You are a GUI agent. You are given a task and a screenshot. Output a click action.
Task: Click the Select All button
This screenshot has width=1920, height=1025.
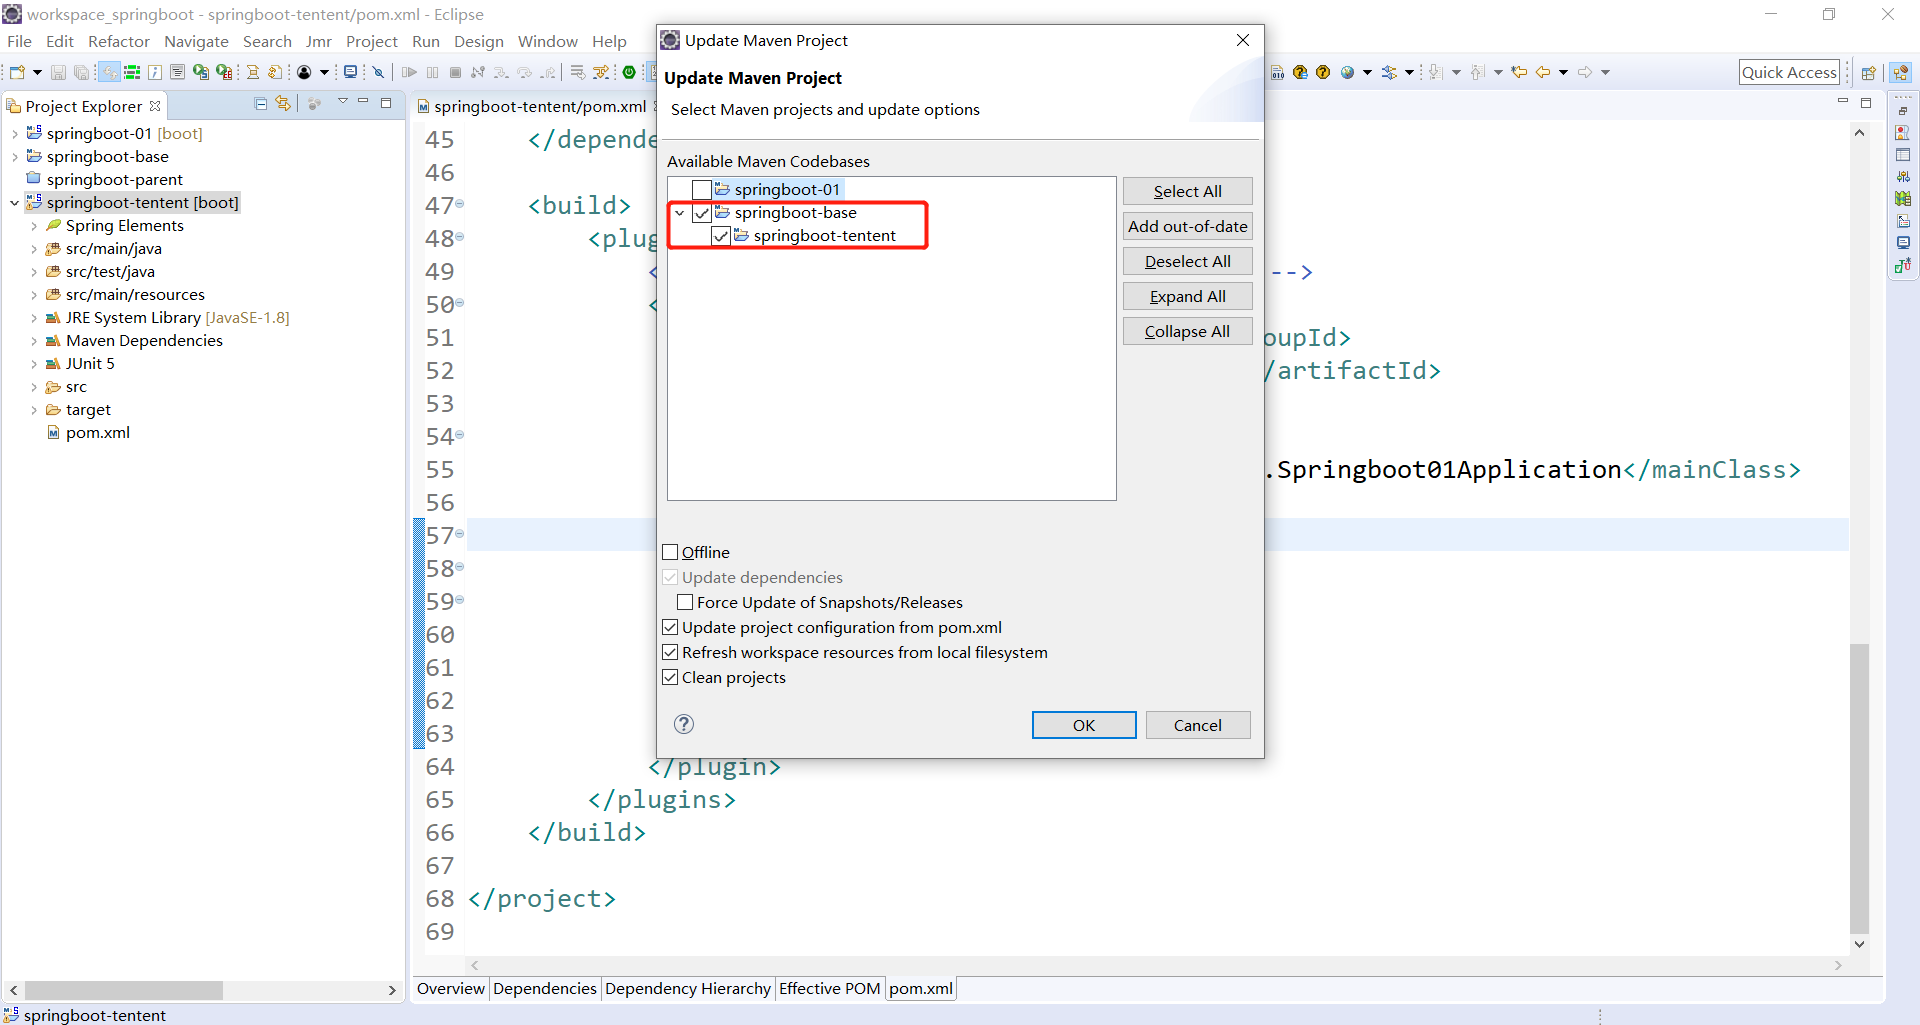pos(1187,191)
